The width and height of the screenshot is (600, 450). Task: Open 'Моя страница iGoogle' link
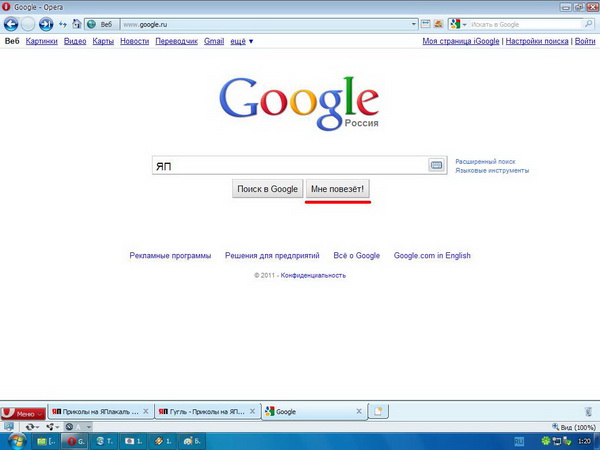[x=461, y=41]
